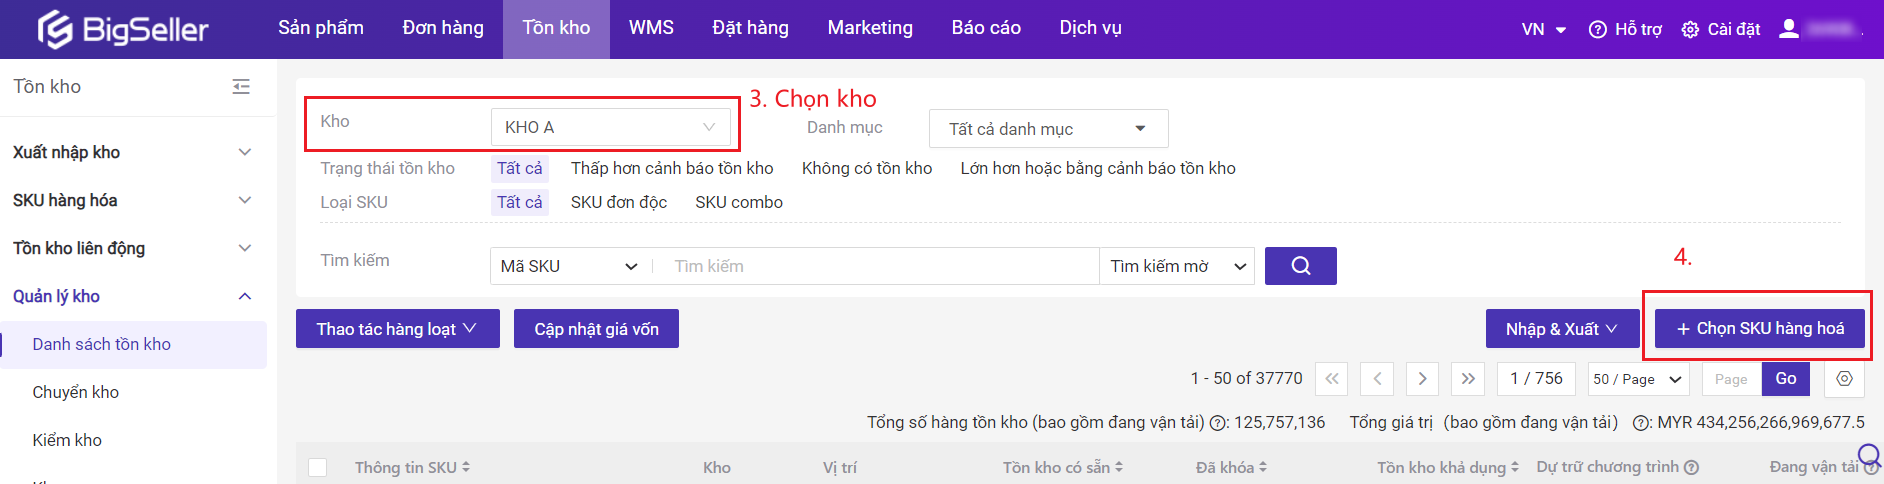Screen dimensions: 1884x484
Task: Open the Mã SKU search type dropdown
Action: 570,266
